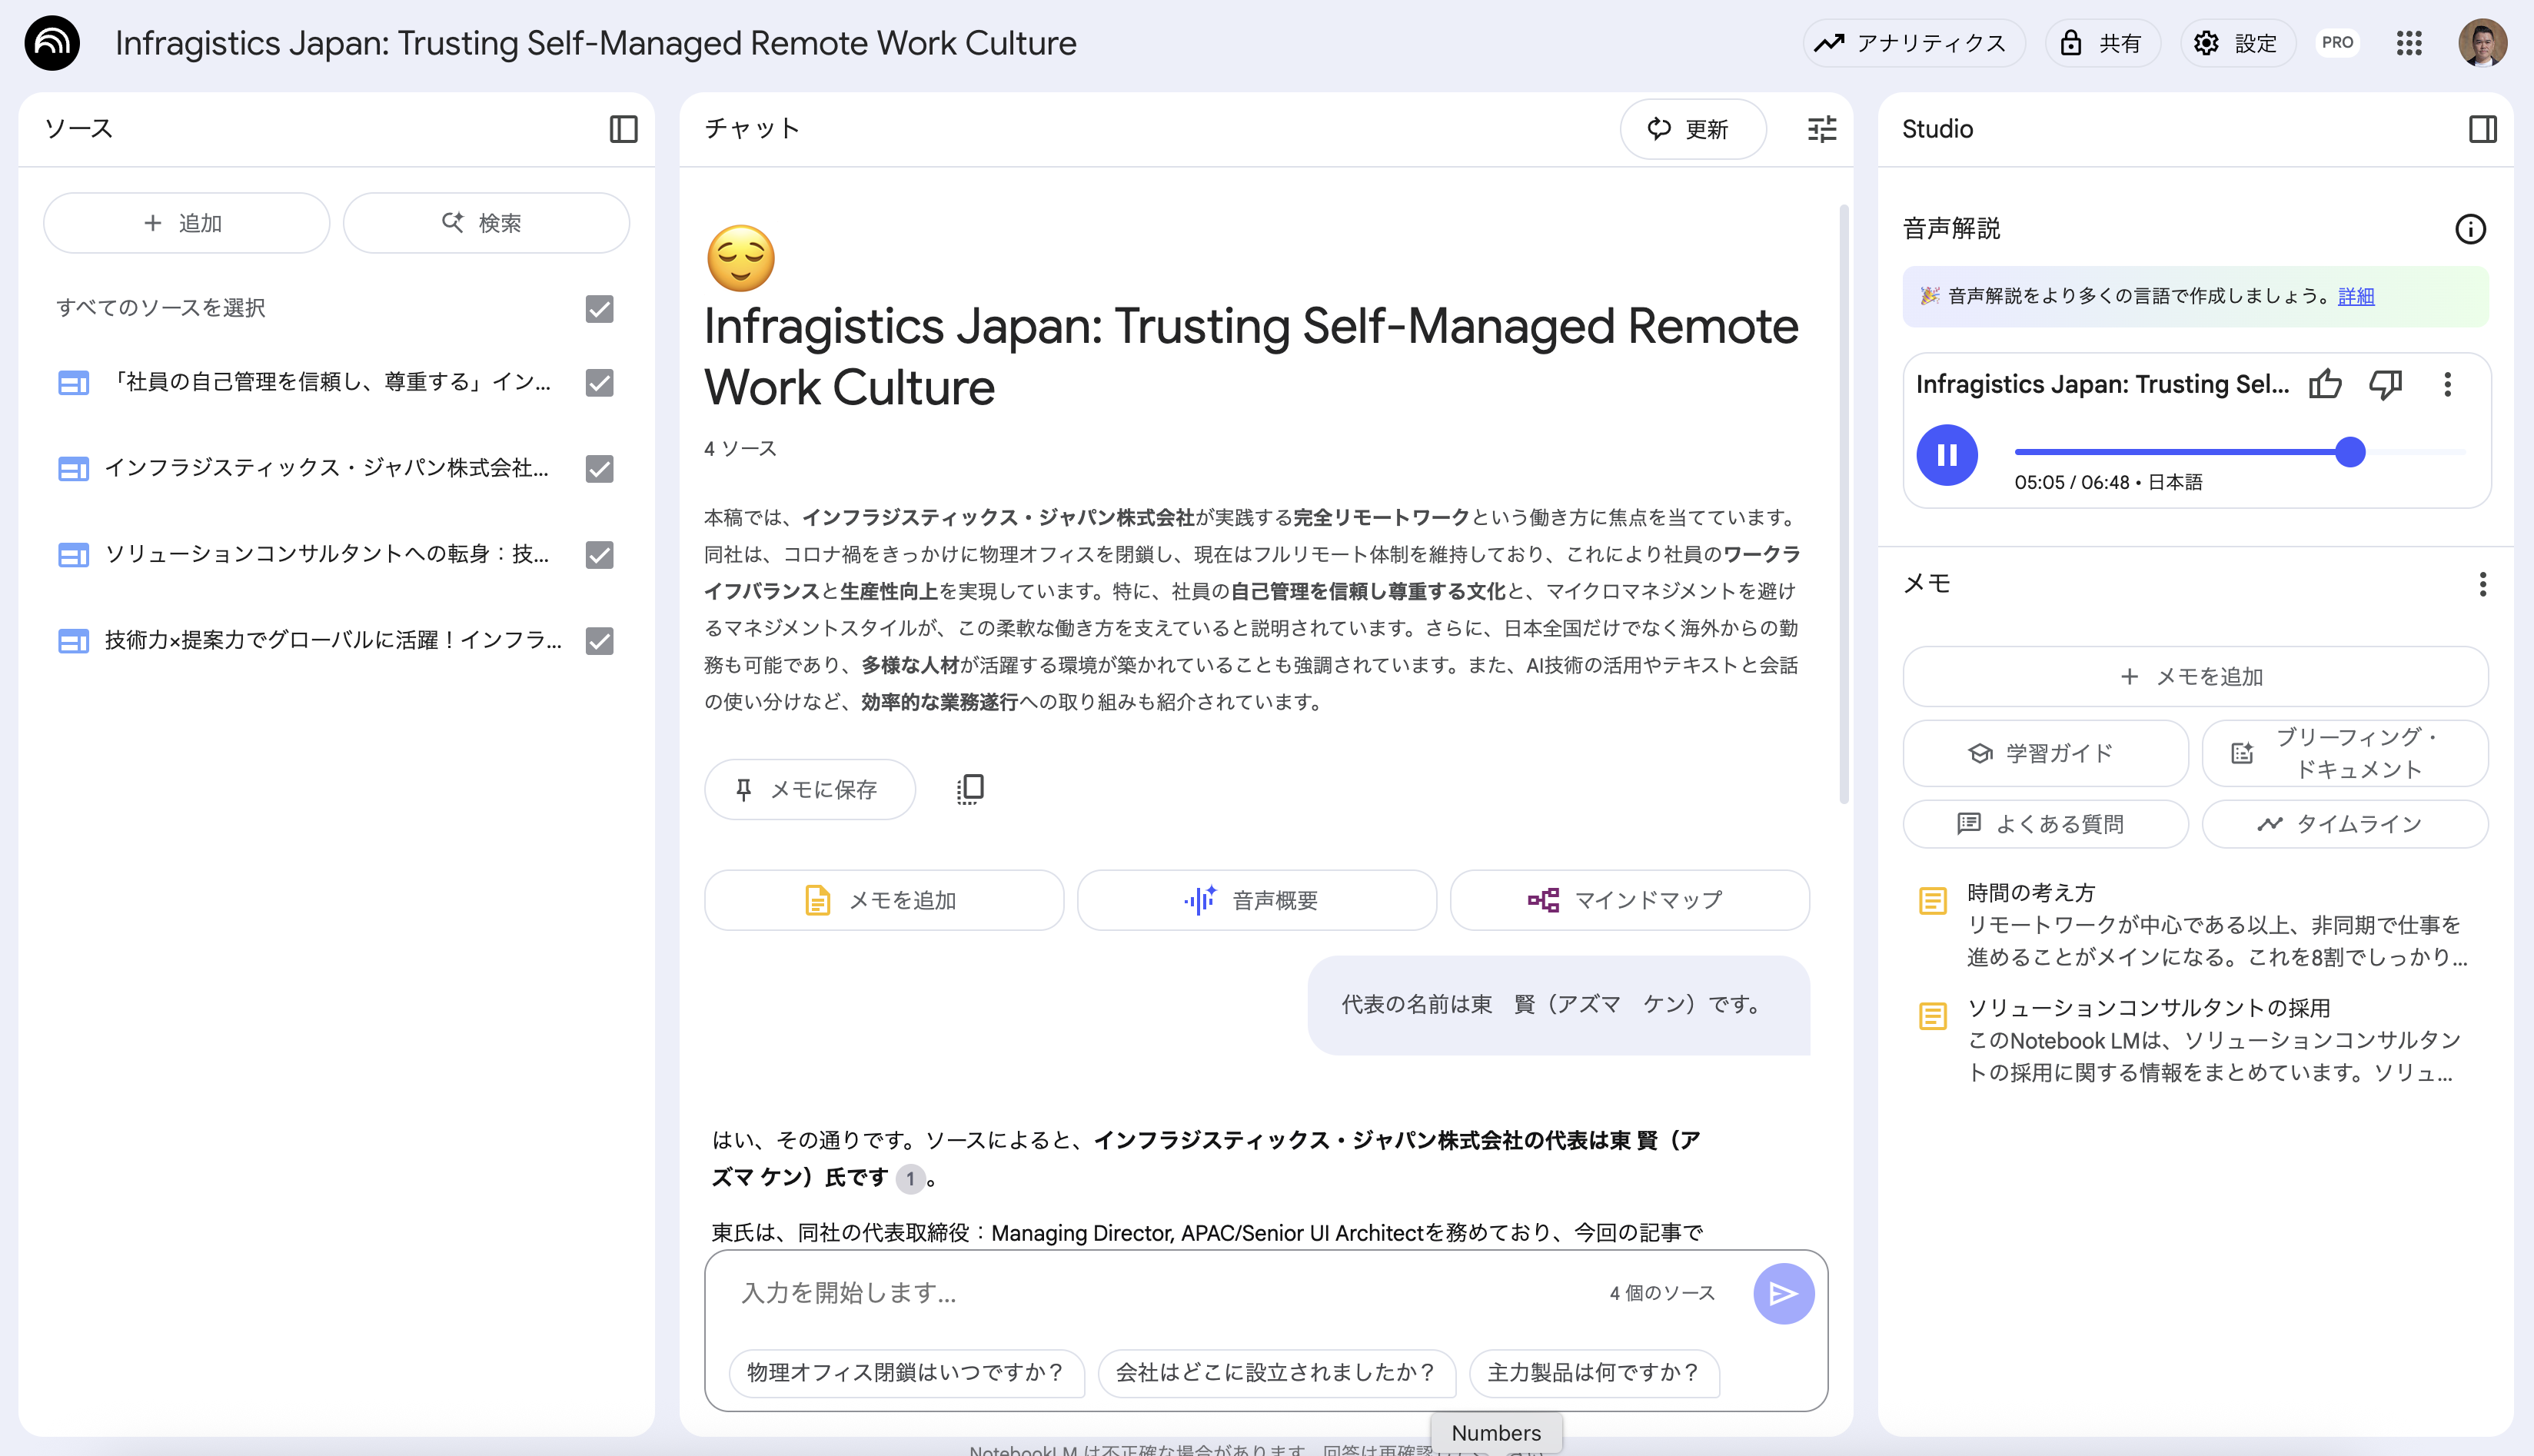Viewport: 2534px width, 1456px height.
Task: Collapse the Studio panel
Action: pyautogui.click(x=2483, y=129)
